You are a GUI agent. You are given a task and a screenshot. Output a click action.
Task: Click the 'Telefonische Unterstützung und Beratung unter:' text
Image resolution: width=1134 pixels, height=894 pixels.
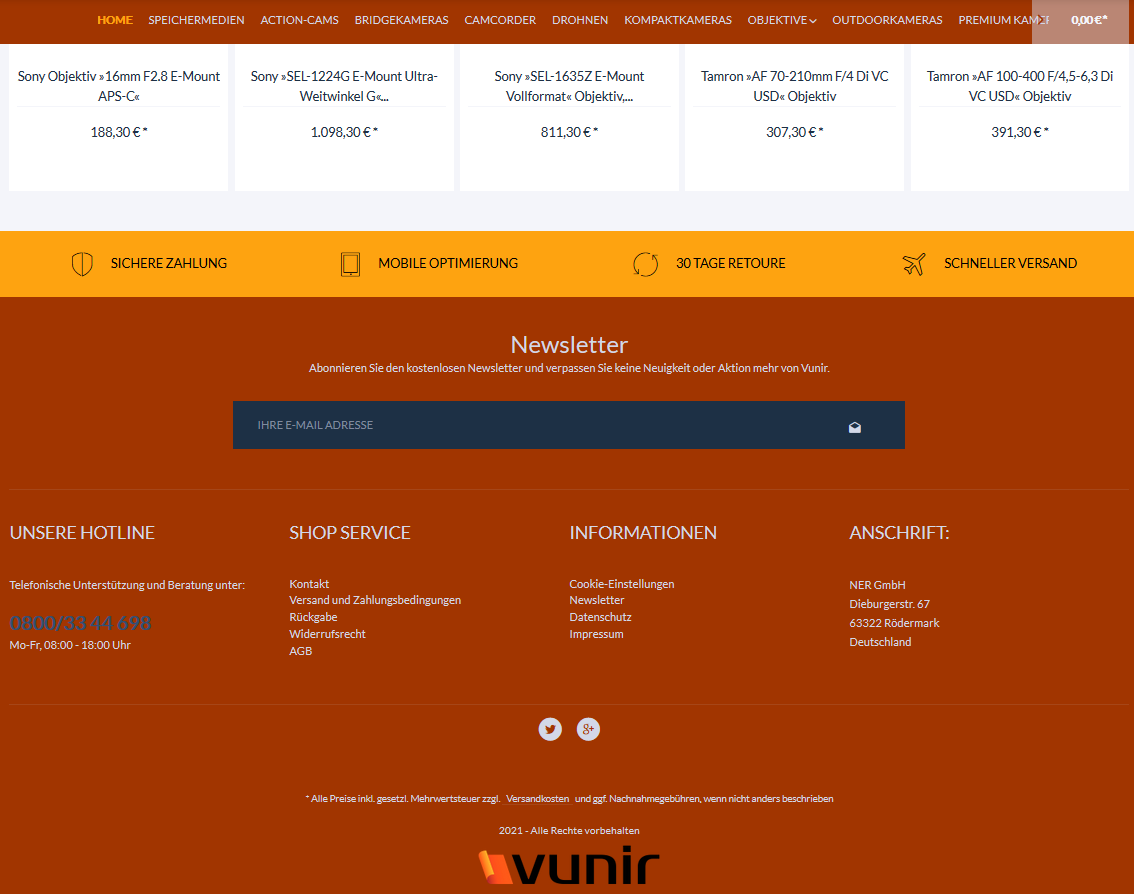tap(127, 585)
